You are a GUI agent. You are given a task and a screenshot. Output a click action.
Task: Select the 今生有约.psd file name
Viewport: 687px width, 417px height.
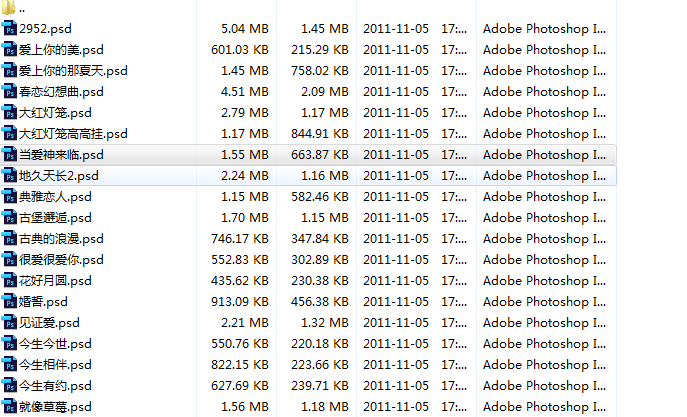coord(55,386)
